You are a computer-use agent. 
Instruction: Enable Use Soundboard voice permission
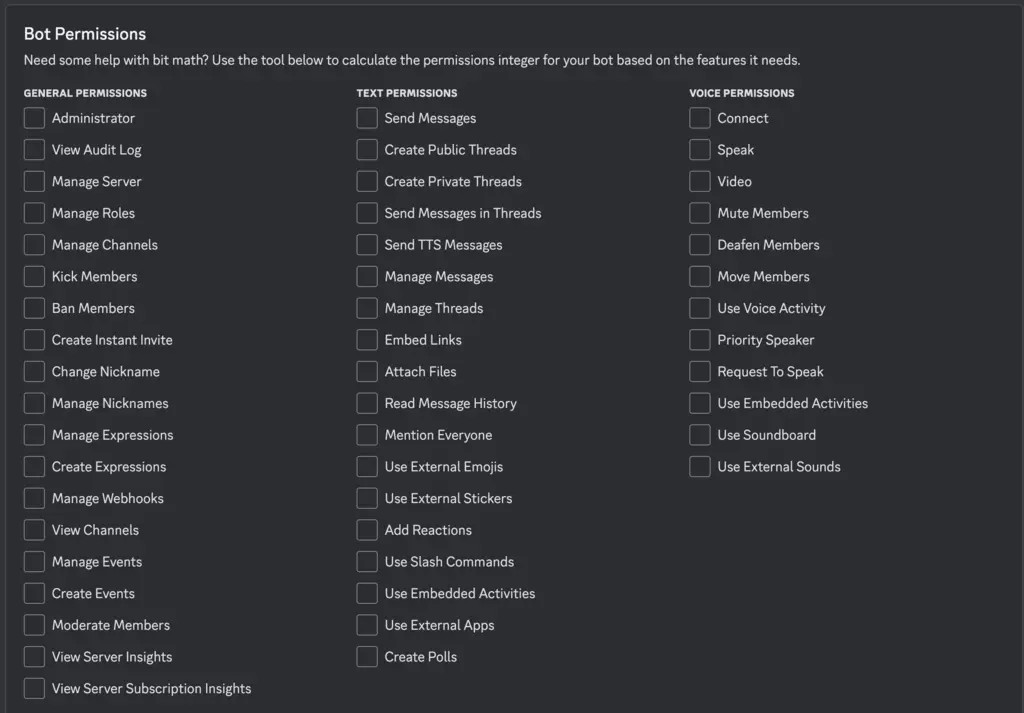click(x=699, y=435)
